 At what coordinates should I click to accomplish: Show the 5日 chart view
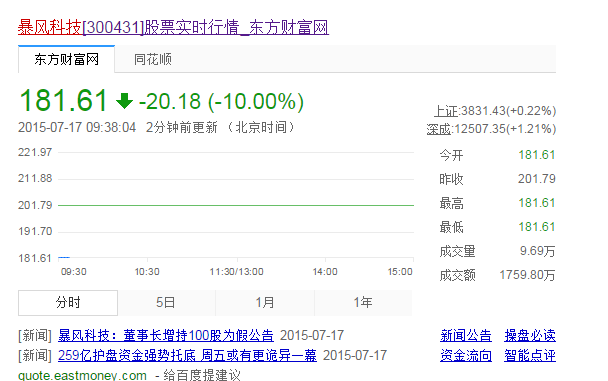(x=166, y=302)
